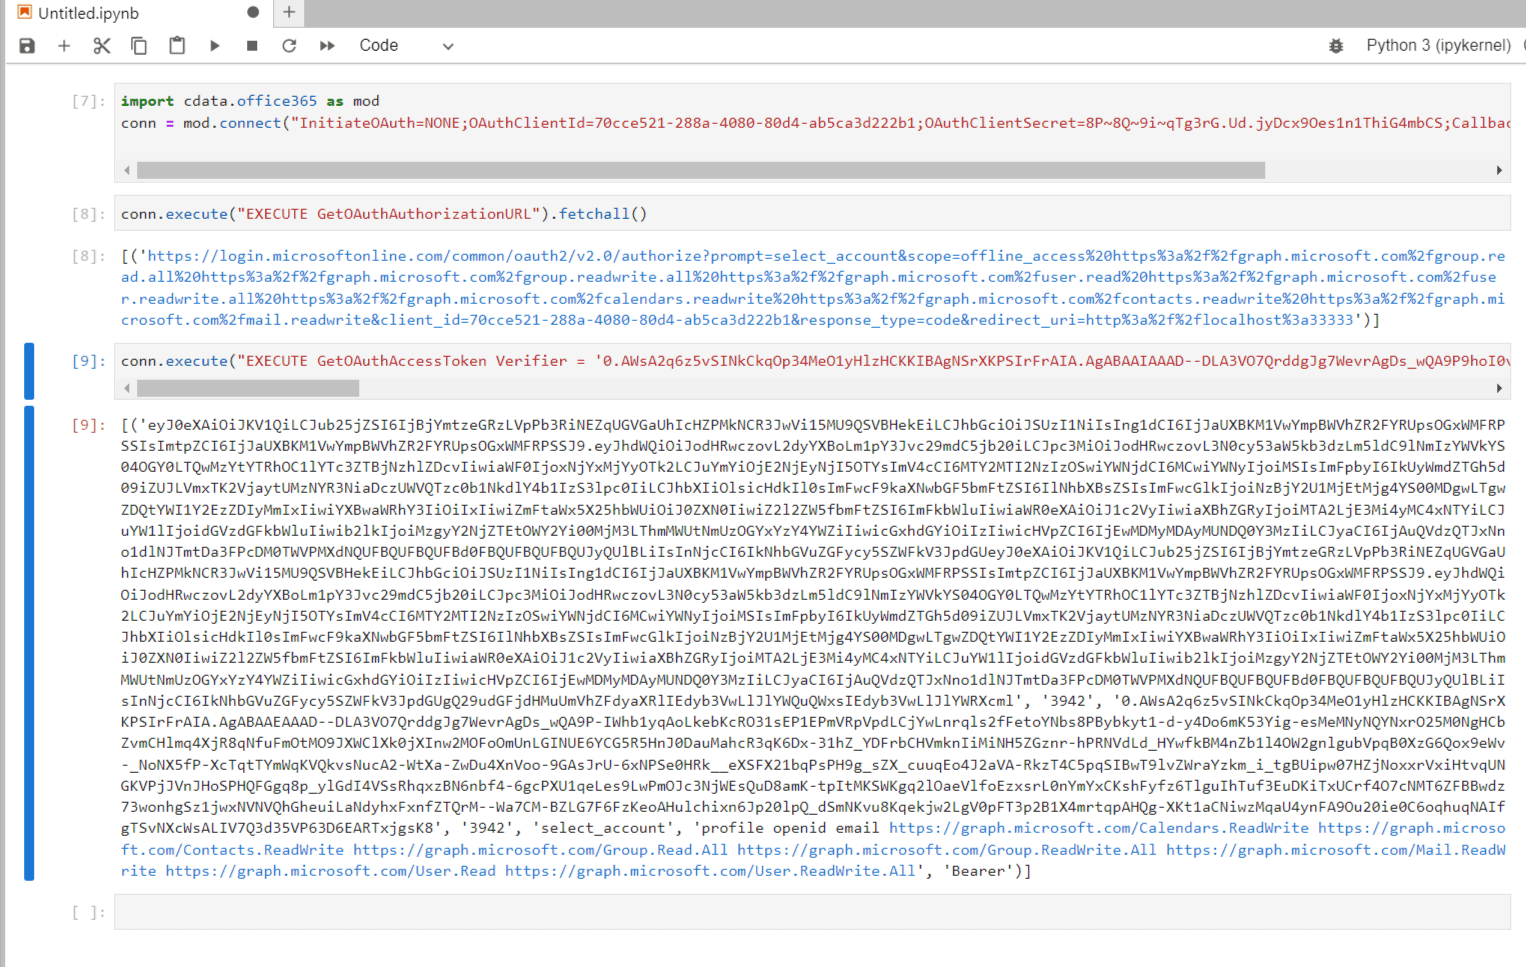Click right scroll arrow in cell 9

click(x=1499, y=388)
